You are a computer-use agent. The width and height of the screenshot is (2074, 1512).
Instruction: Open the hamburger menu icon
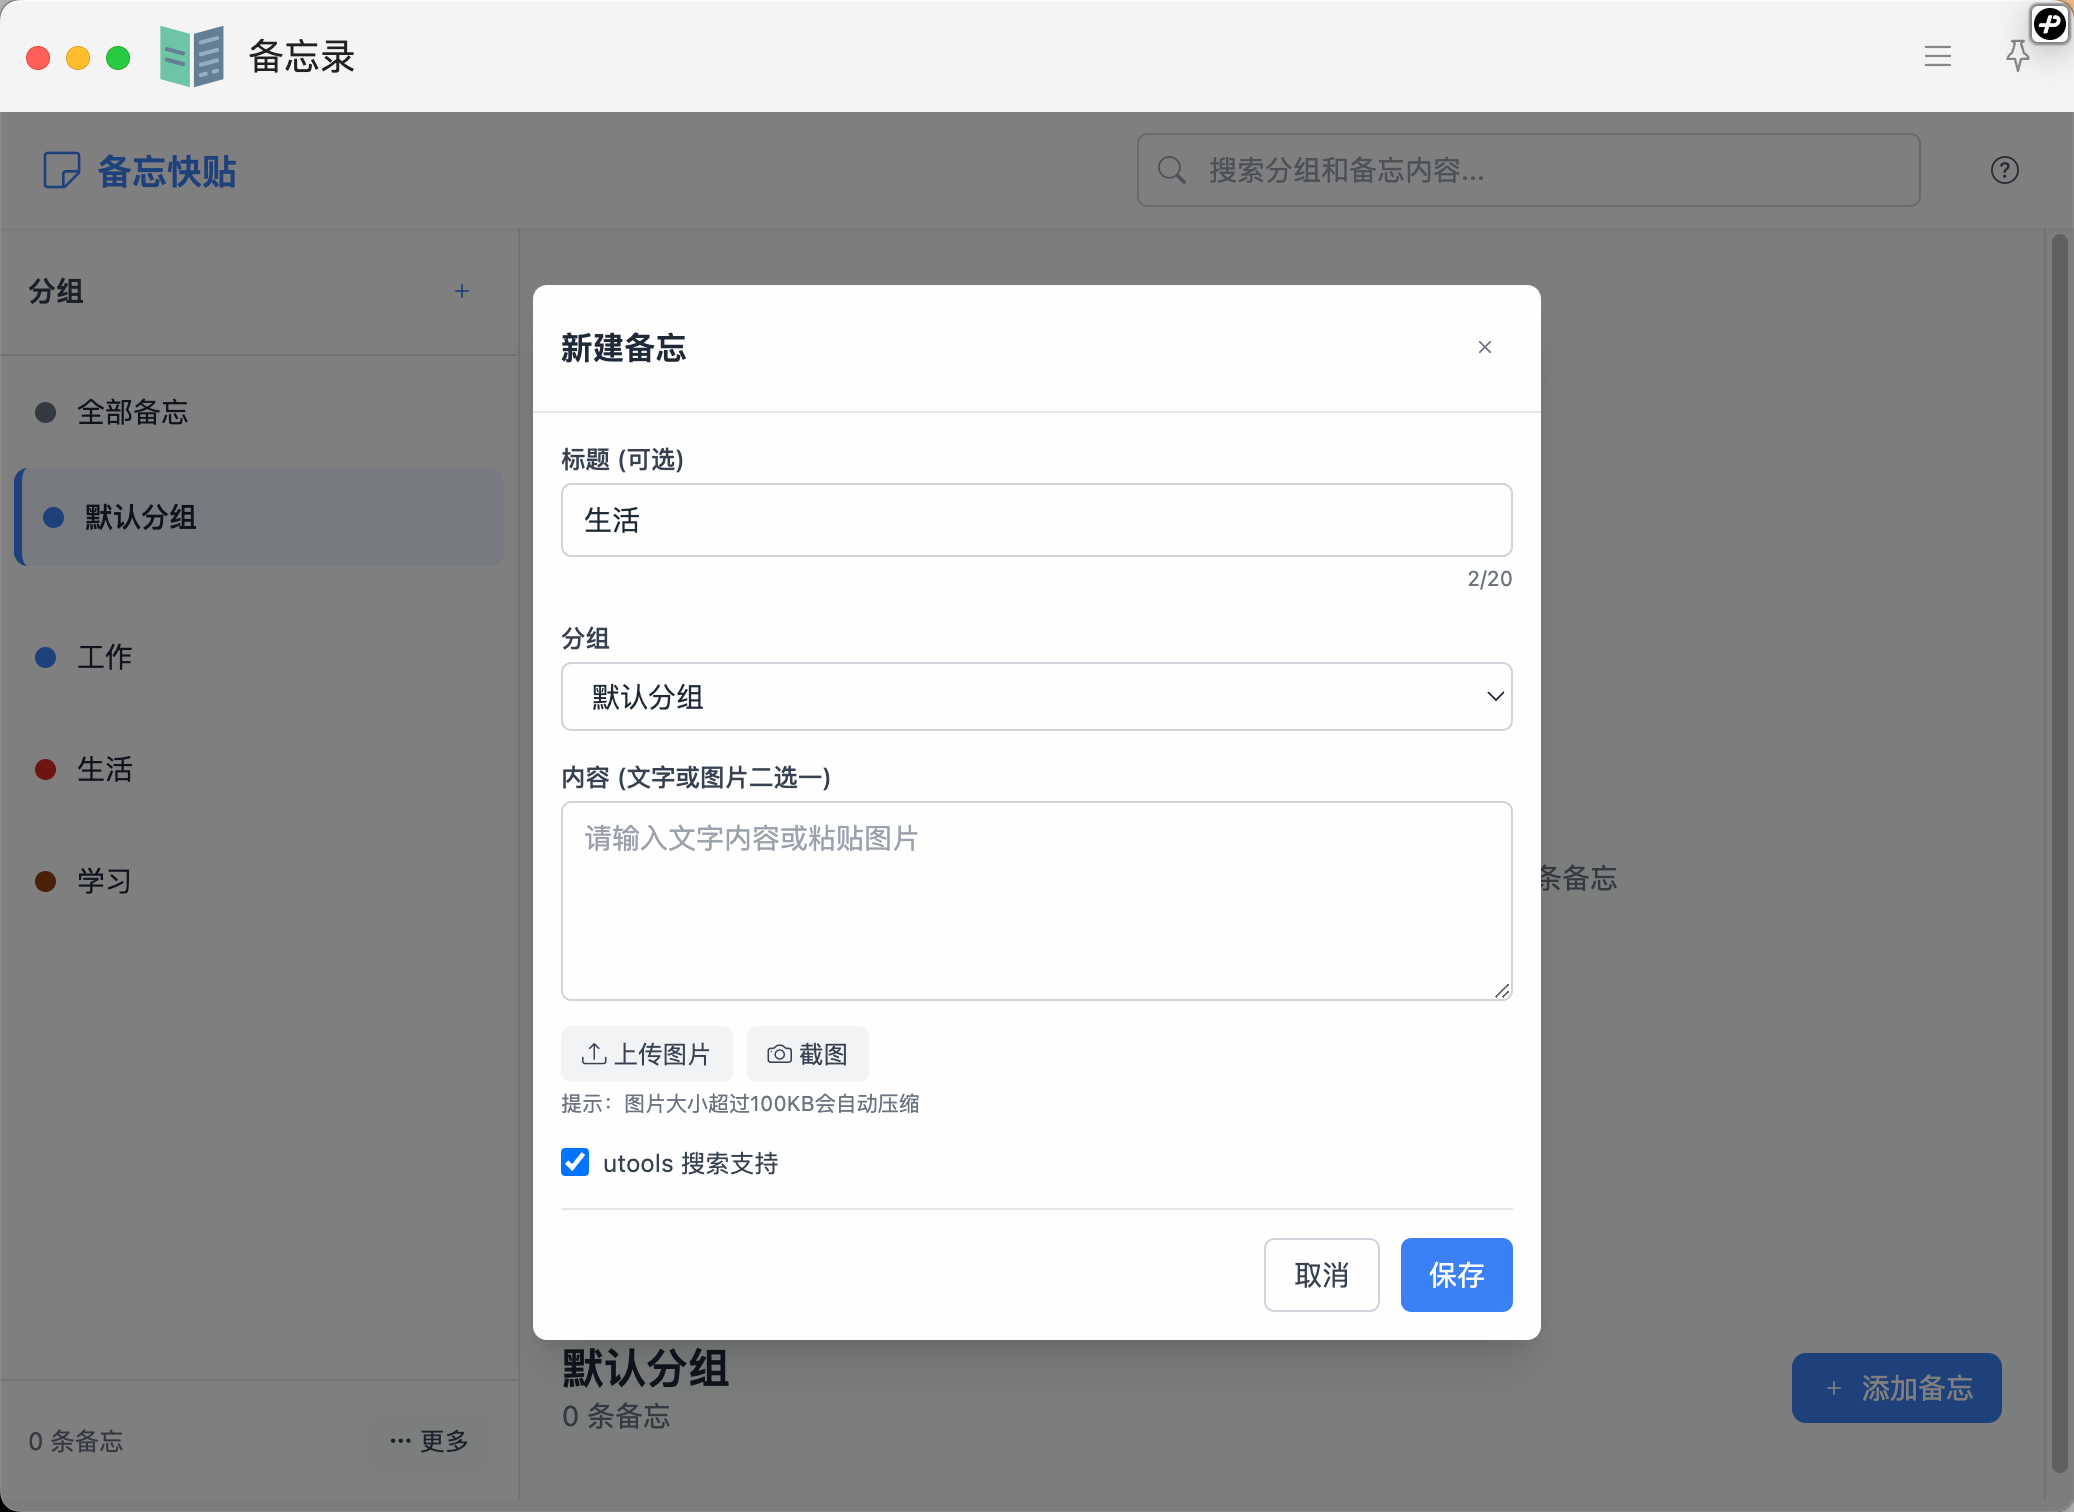(x=1937, y=56)
